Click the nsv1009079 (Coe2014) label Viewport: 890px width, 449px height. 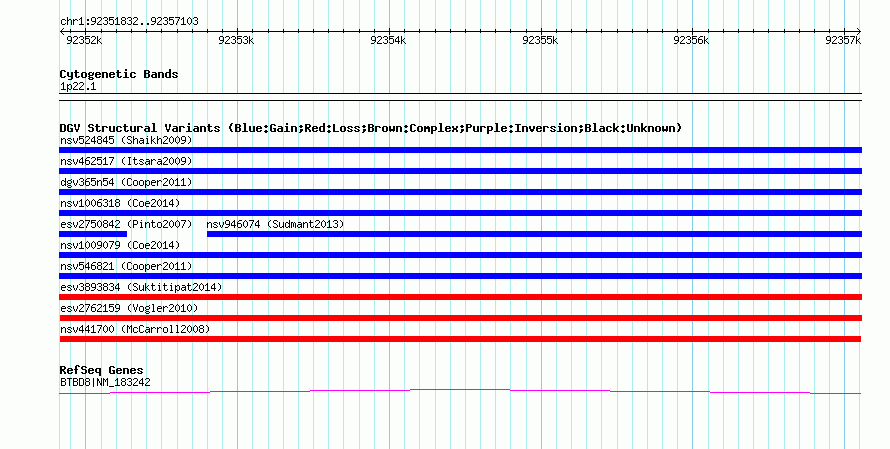pos(120,245)
